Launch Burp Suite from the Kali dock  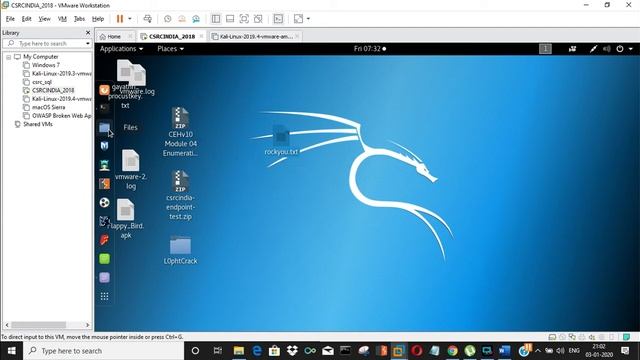click(x=104, y=184)
